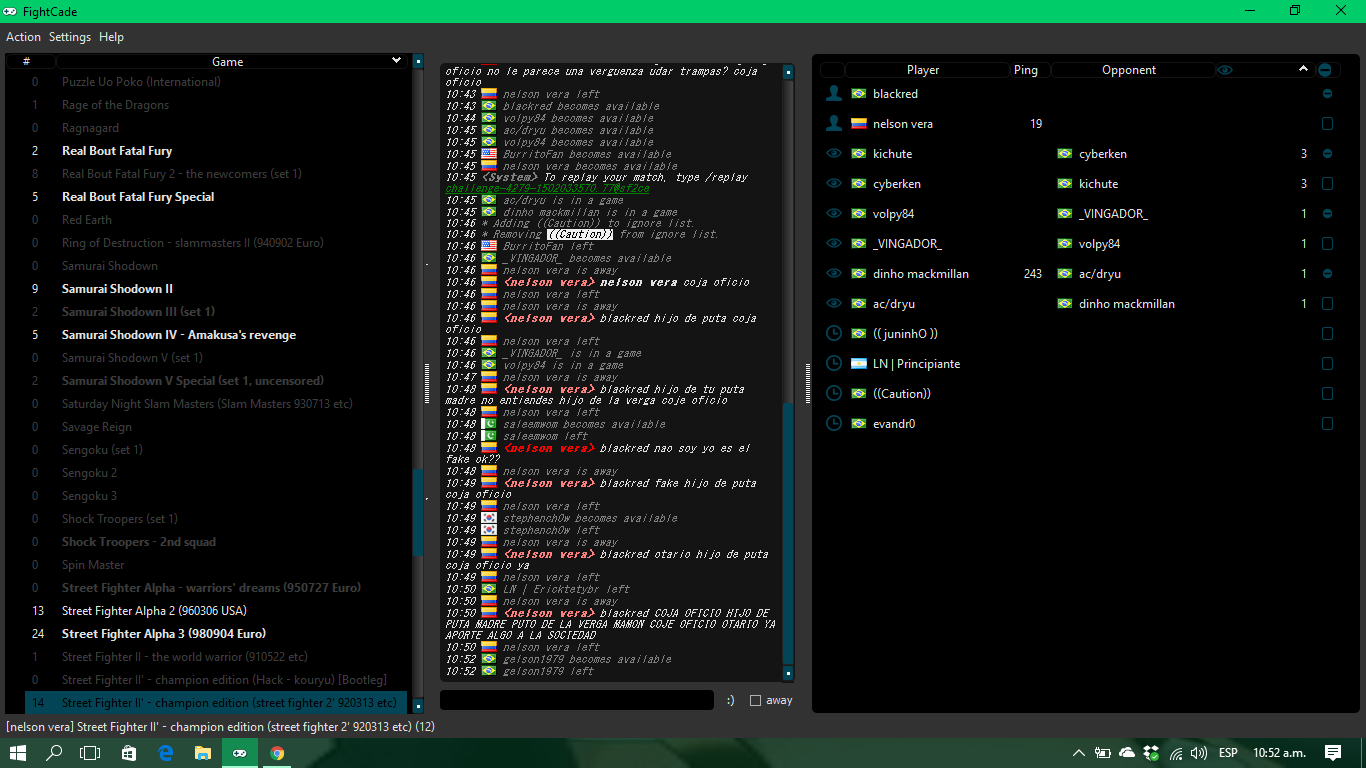Click the spectate eye icon beside volpy84
The image size is (1366, 768).
coord(834,214)
